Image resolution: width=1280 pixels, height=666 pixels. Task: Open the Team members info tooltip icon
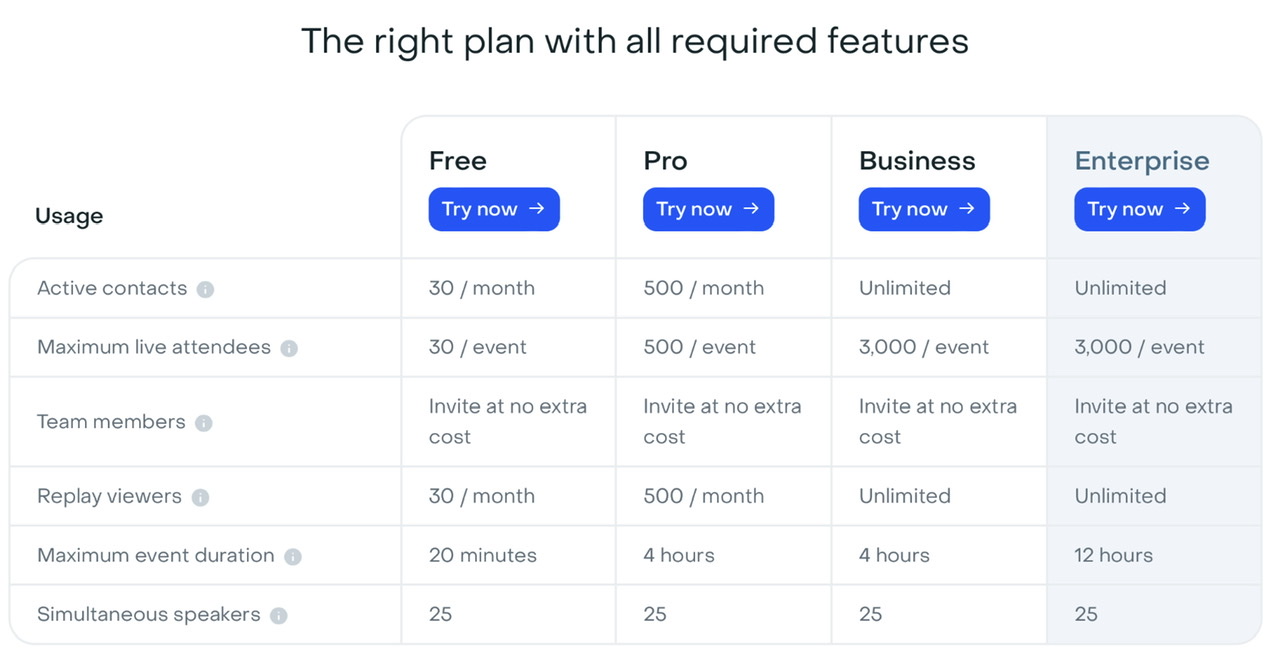(x=204, y=423)
